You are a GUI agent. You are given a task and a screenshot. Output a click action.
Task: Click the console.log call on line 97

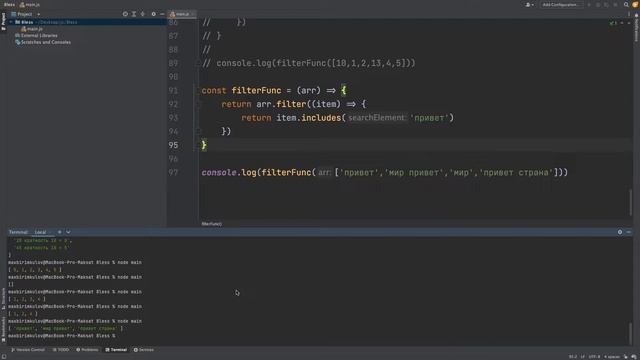click(229, 172)
